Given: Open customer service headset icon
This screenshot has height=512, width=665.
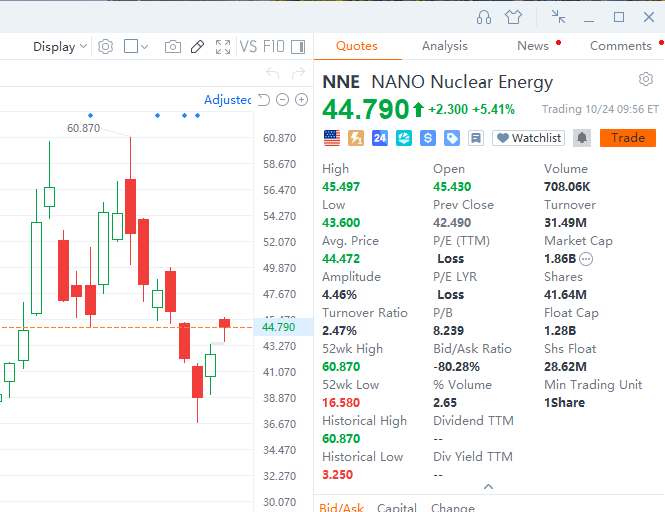Looking at the screenshot, I should (x=483, y=17).
